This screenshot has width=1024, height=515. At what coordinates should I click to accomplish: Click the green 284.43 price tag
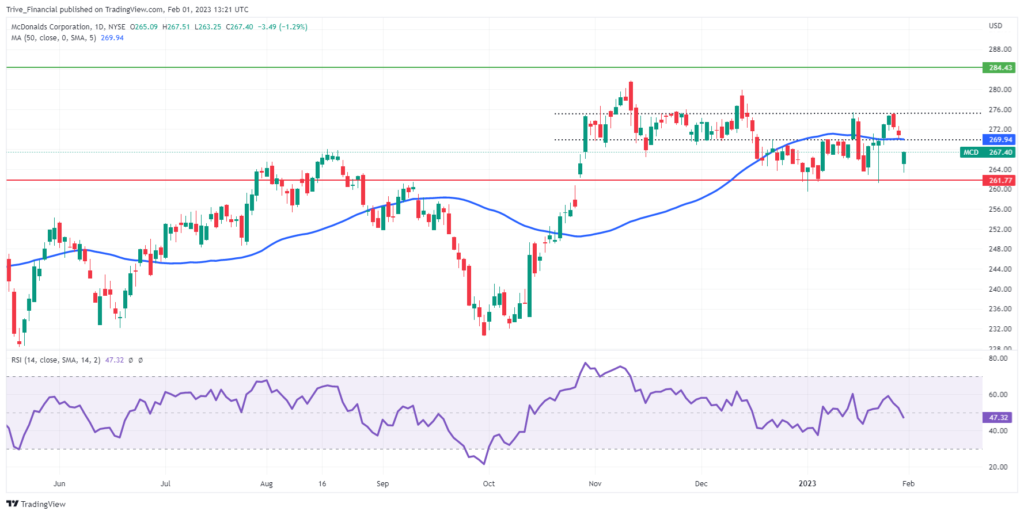[x=997, y=67]
